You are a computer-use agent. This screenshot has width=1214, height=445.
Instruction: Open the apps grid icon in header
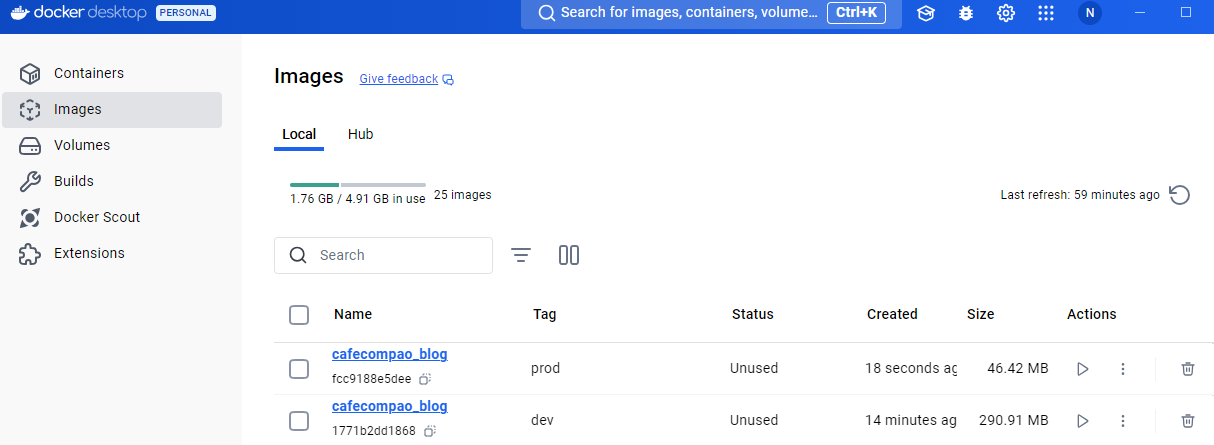coord(1046,13)
